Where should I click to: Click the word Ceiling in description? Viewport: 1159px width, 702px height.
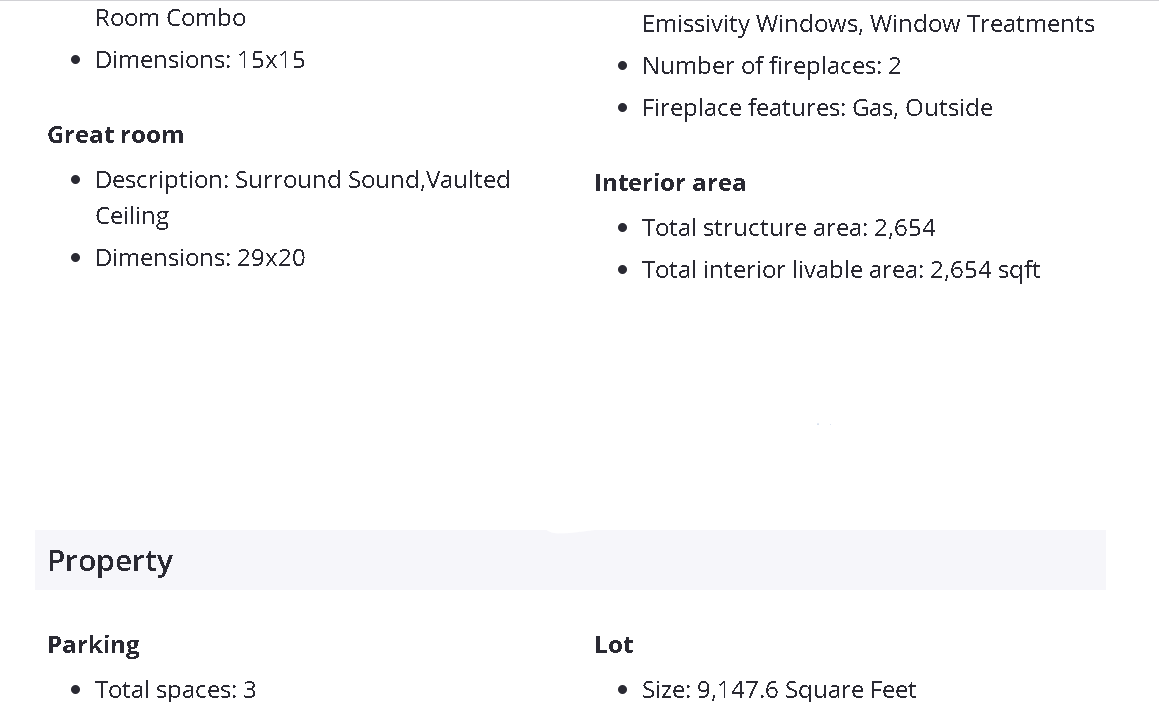[132, 216]
